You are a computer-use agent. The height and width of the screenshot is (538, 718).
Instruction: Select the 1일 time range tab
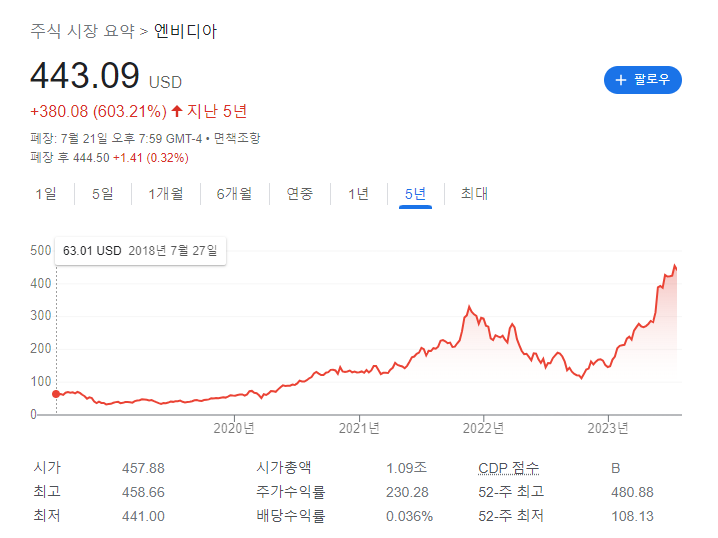tap(46, 194)
